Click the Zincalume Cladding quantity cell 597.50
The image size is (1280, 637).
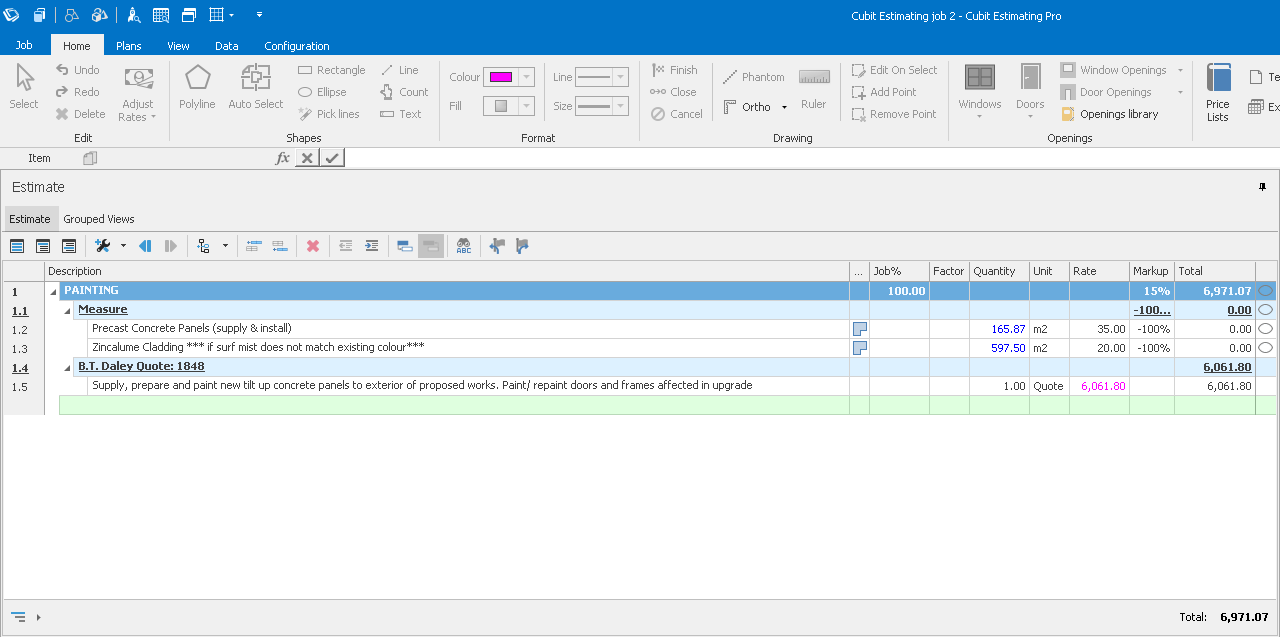click(x=1000, y=348)
